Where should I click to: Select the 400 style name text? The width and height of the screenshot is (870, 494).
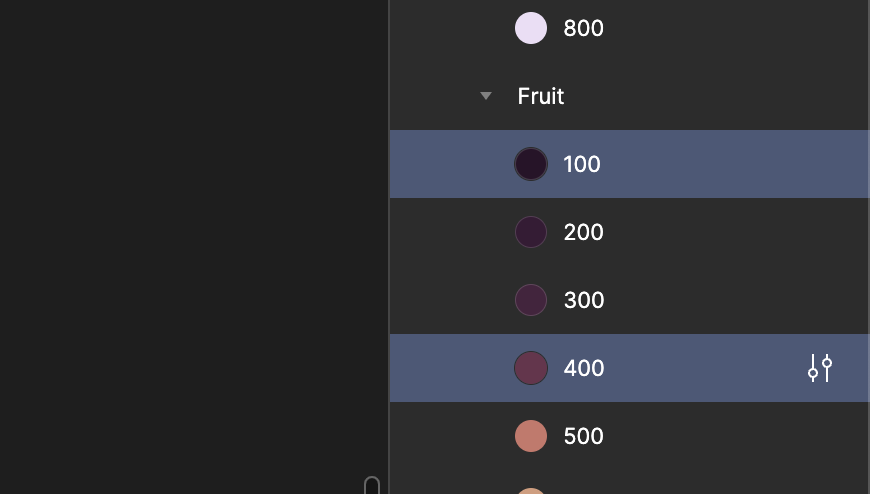coord(584,368)
